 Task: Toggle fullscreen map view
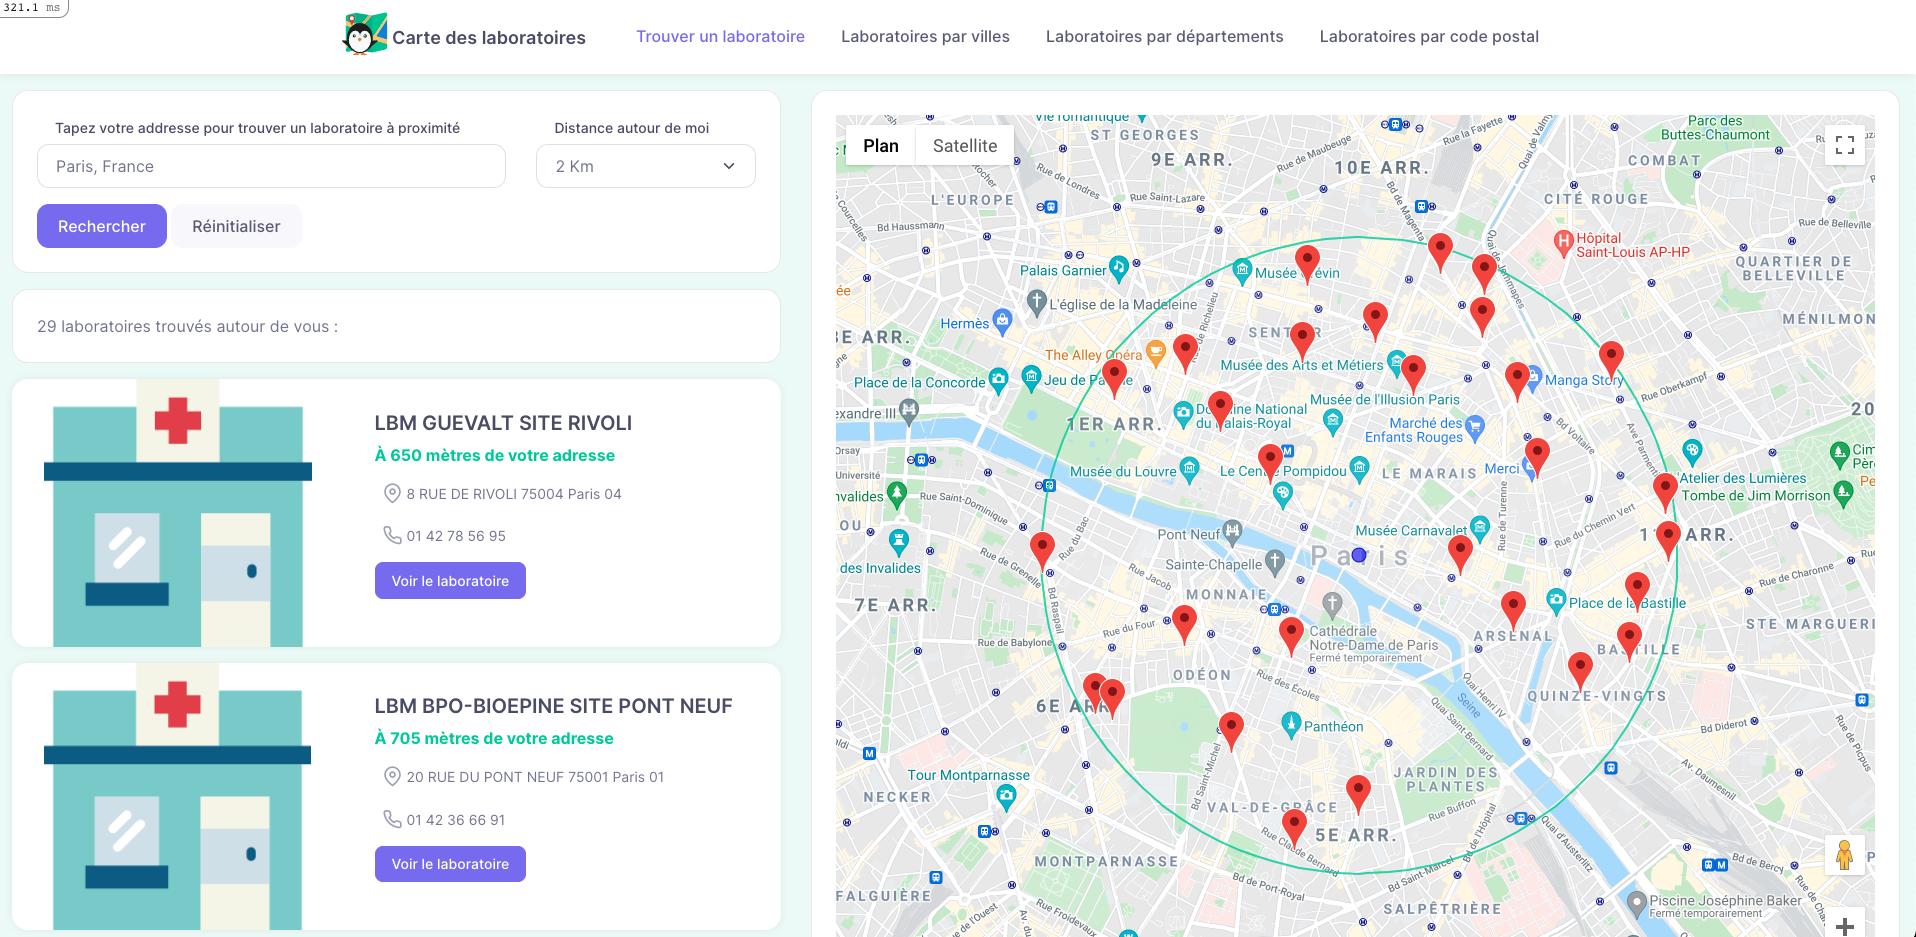point(1845,146)
